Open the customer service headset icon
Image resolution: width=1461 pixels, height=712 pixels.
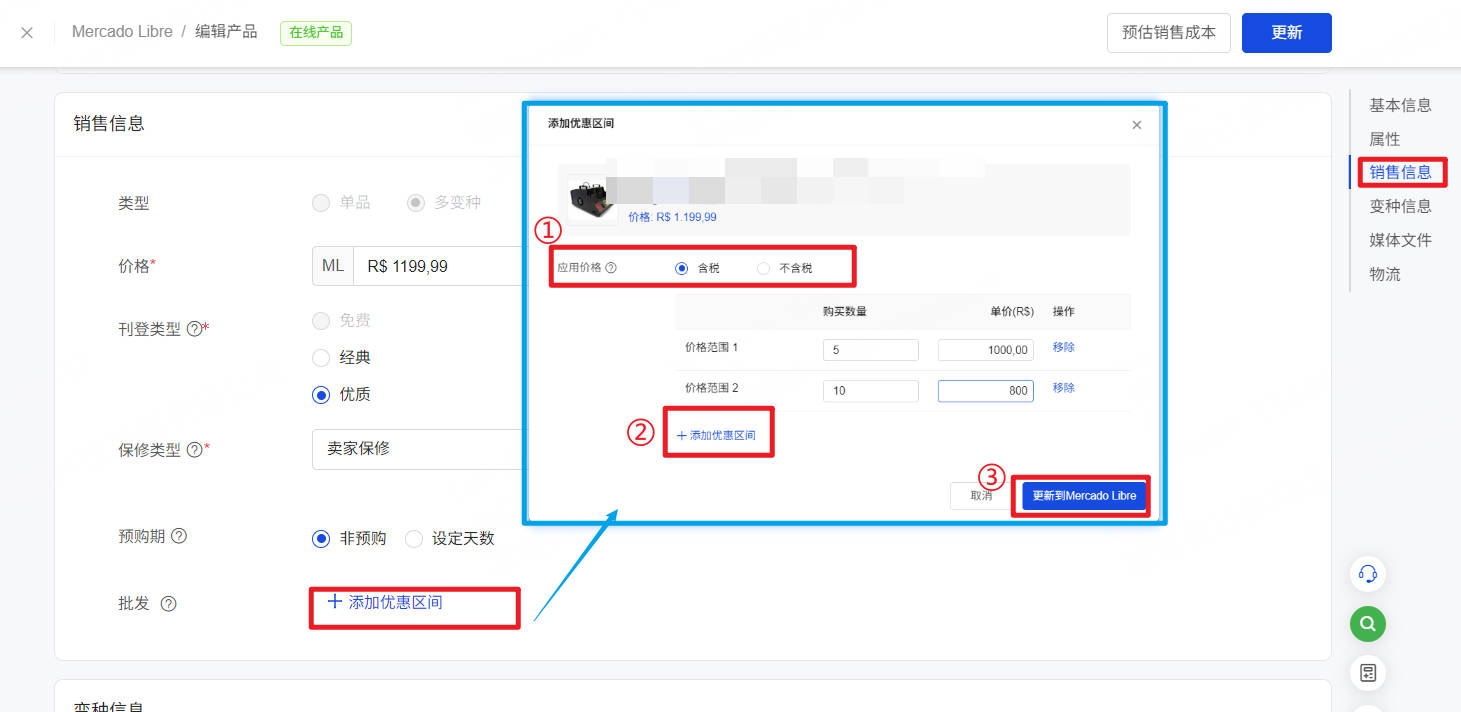pos(1368,574)
